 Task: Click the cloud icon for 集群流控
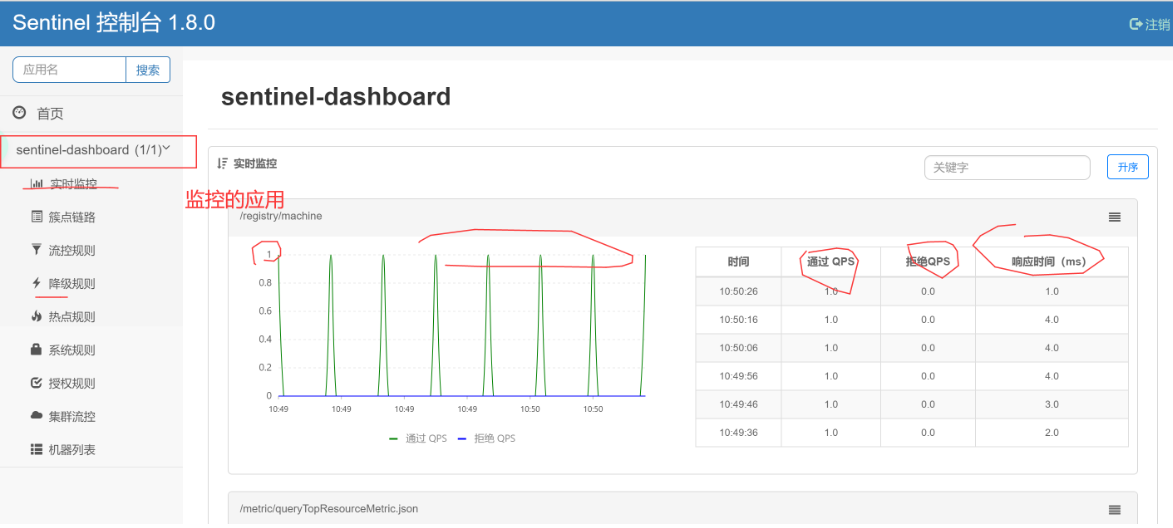click(x=37, y=416)
